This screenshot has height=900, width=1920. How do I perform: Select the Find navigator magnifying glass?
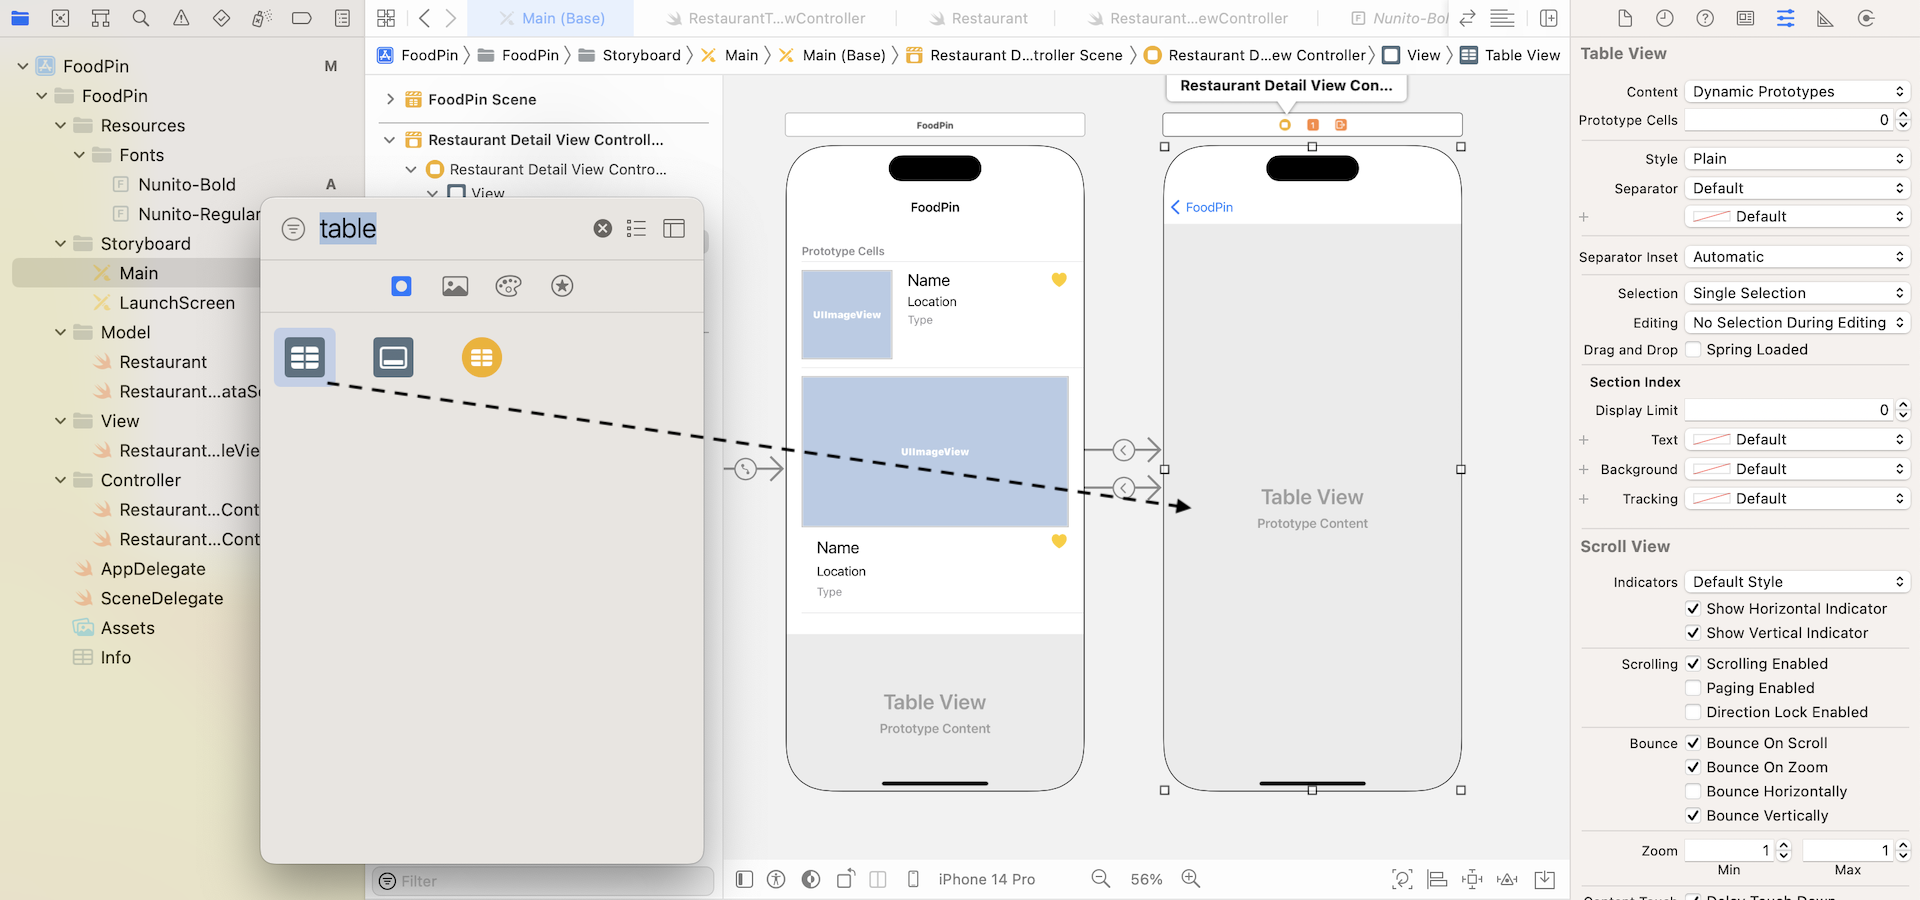click(x=141, y=18)
